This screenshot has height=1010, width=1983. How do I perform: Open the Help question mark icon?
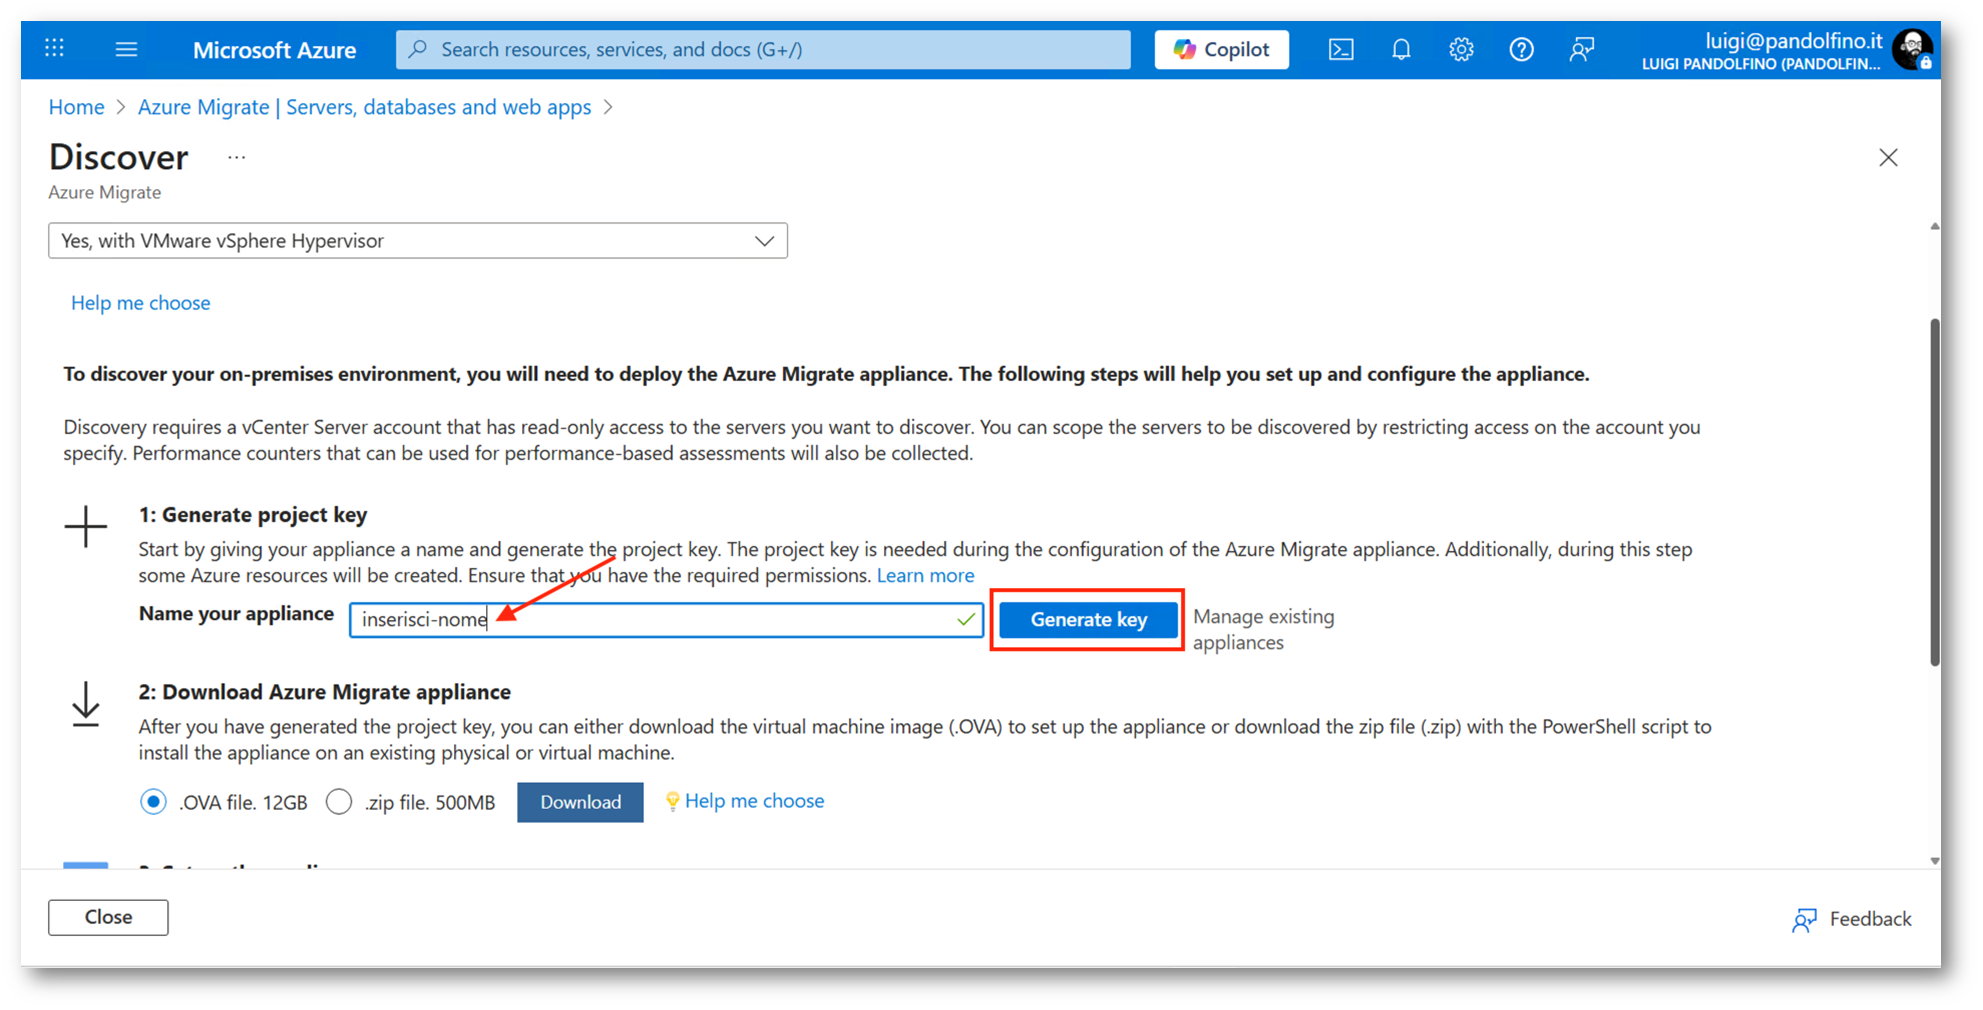tap(1521, 49)
